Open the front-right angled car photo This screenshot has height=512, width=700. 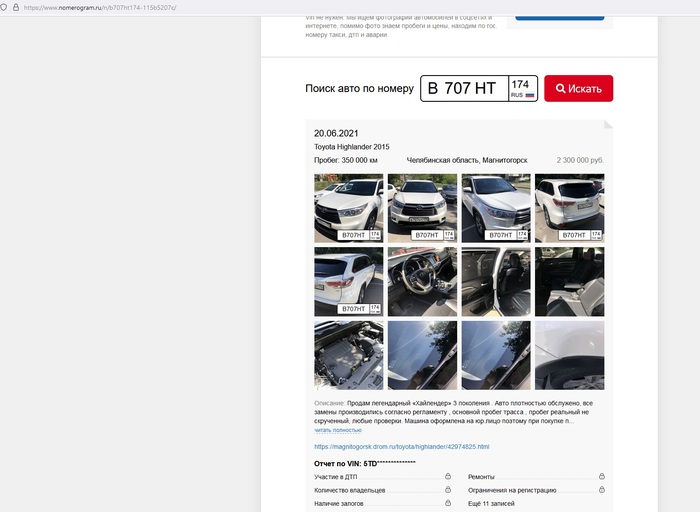496,208
